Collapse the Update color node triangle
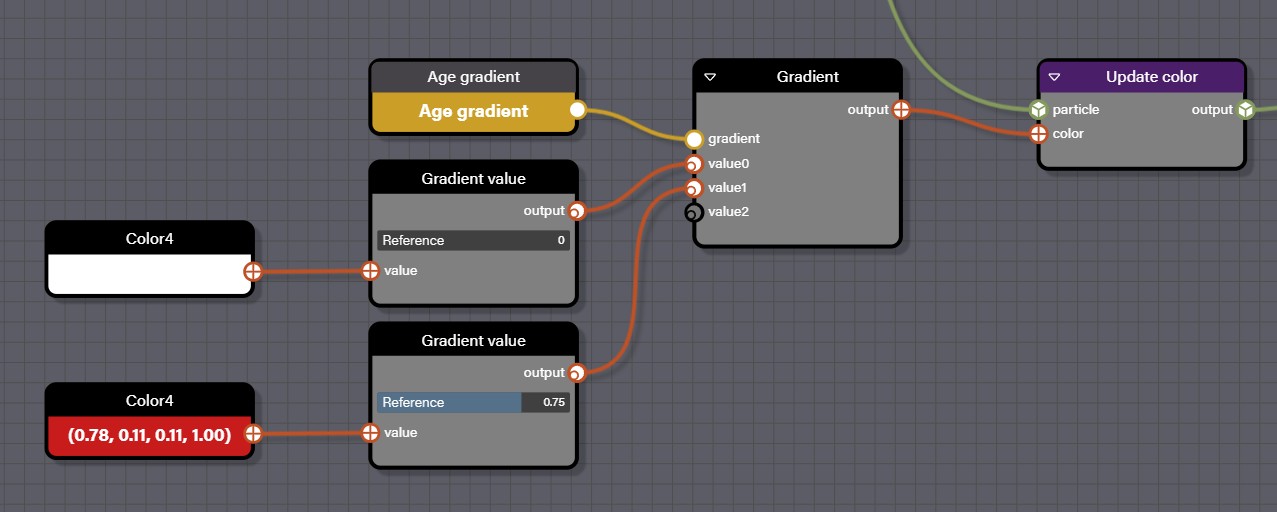This screenshot has width=1277, height=512. pyautogui.click(x=1054, y=77)
